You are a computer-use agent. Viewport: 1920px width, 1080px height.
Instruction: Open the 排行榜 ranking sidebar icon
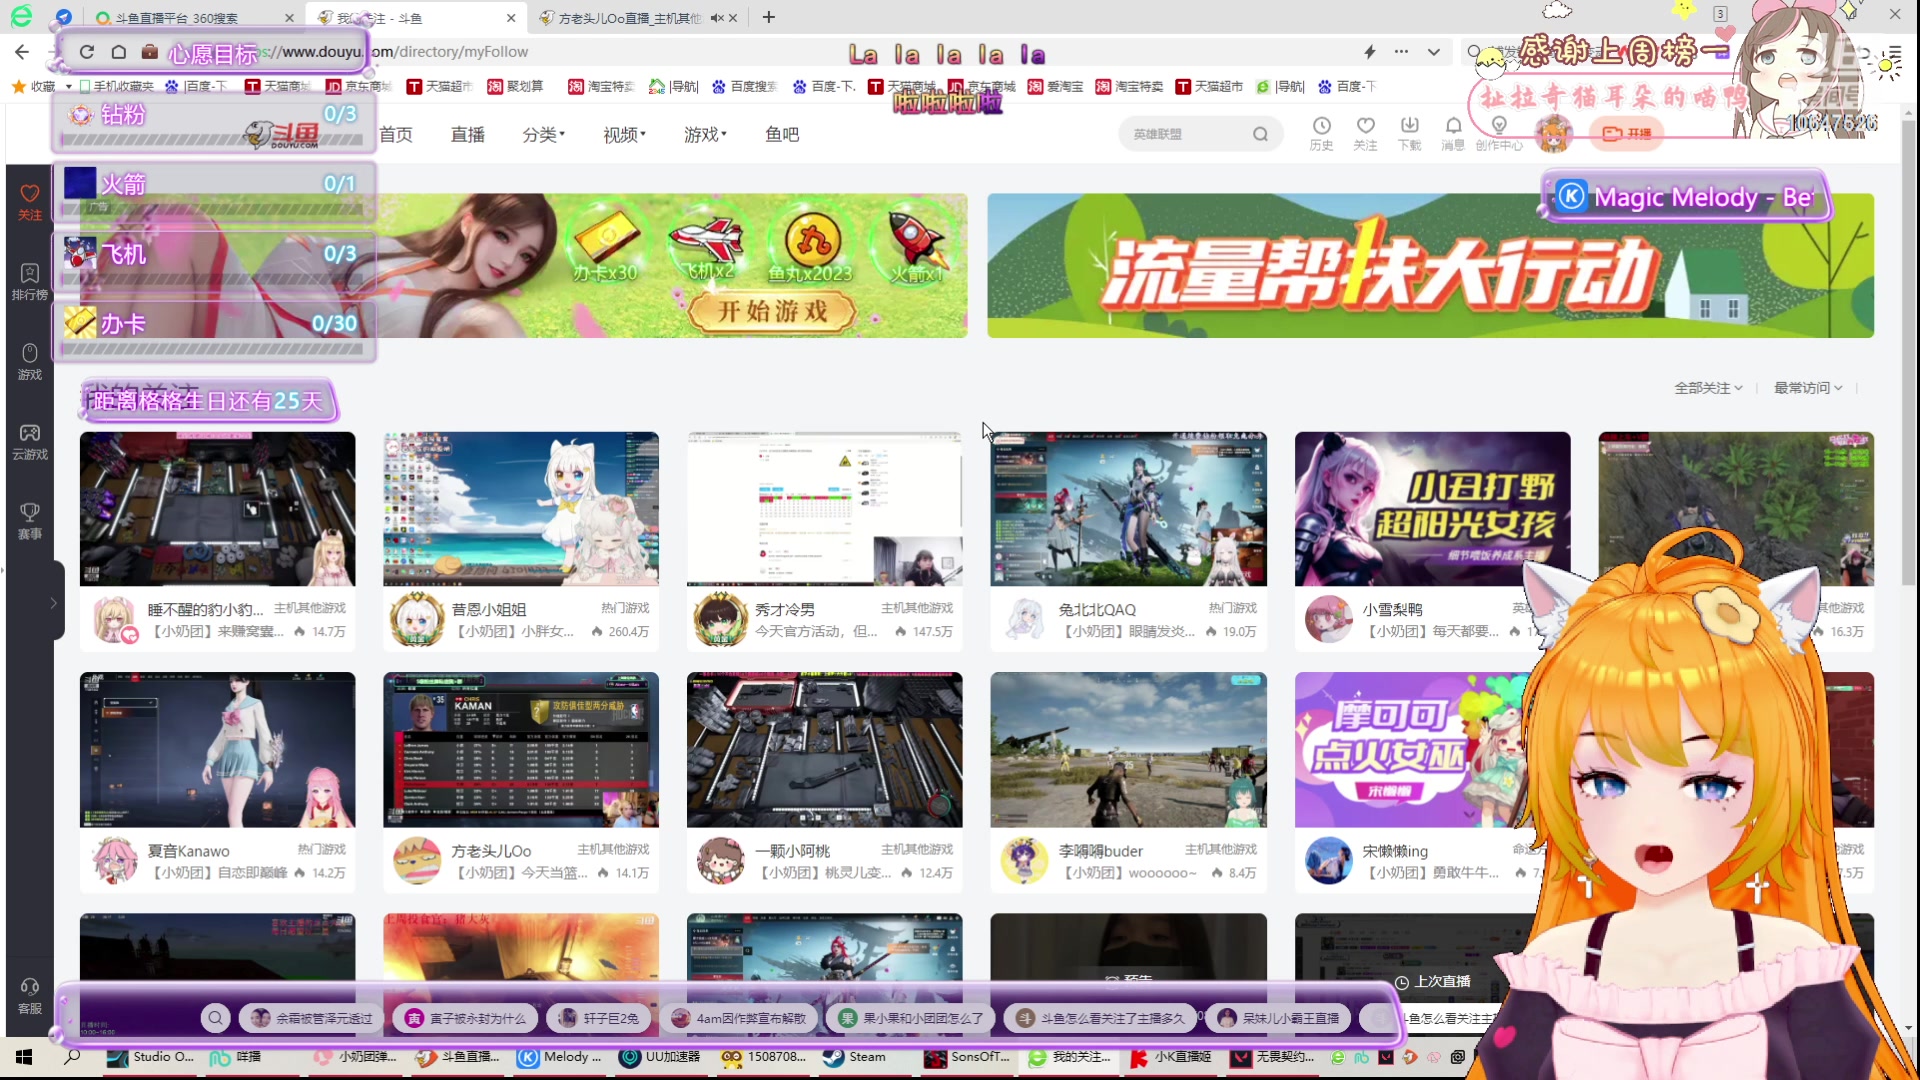click(30, 281)
